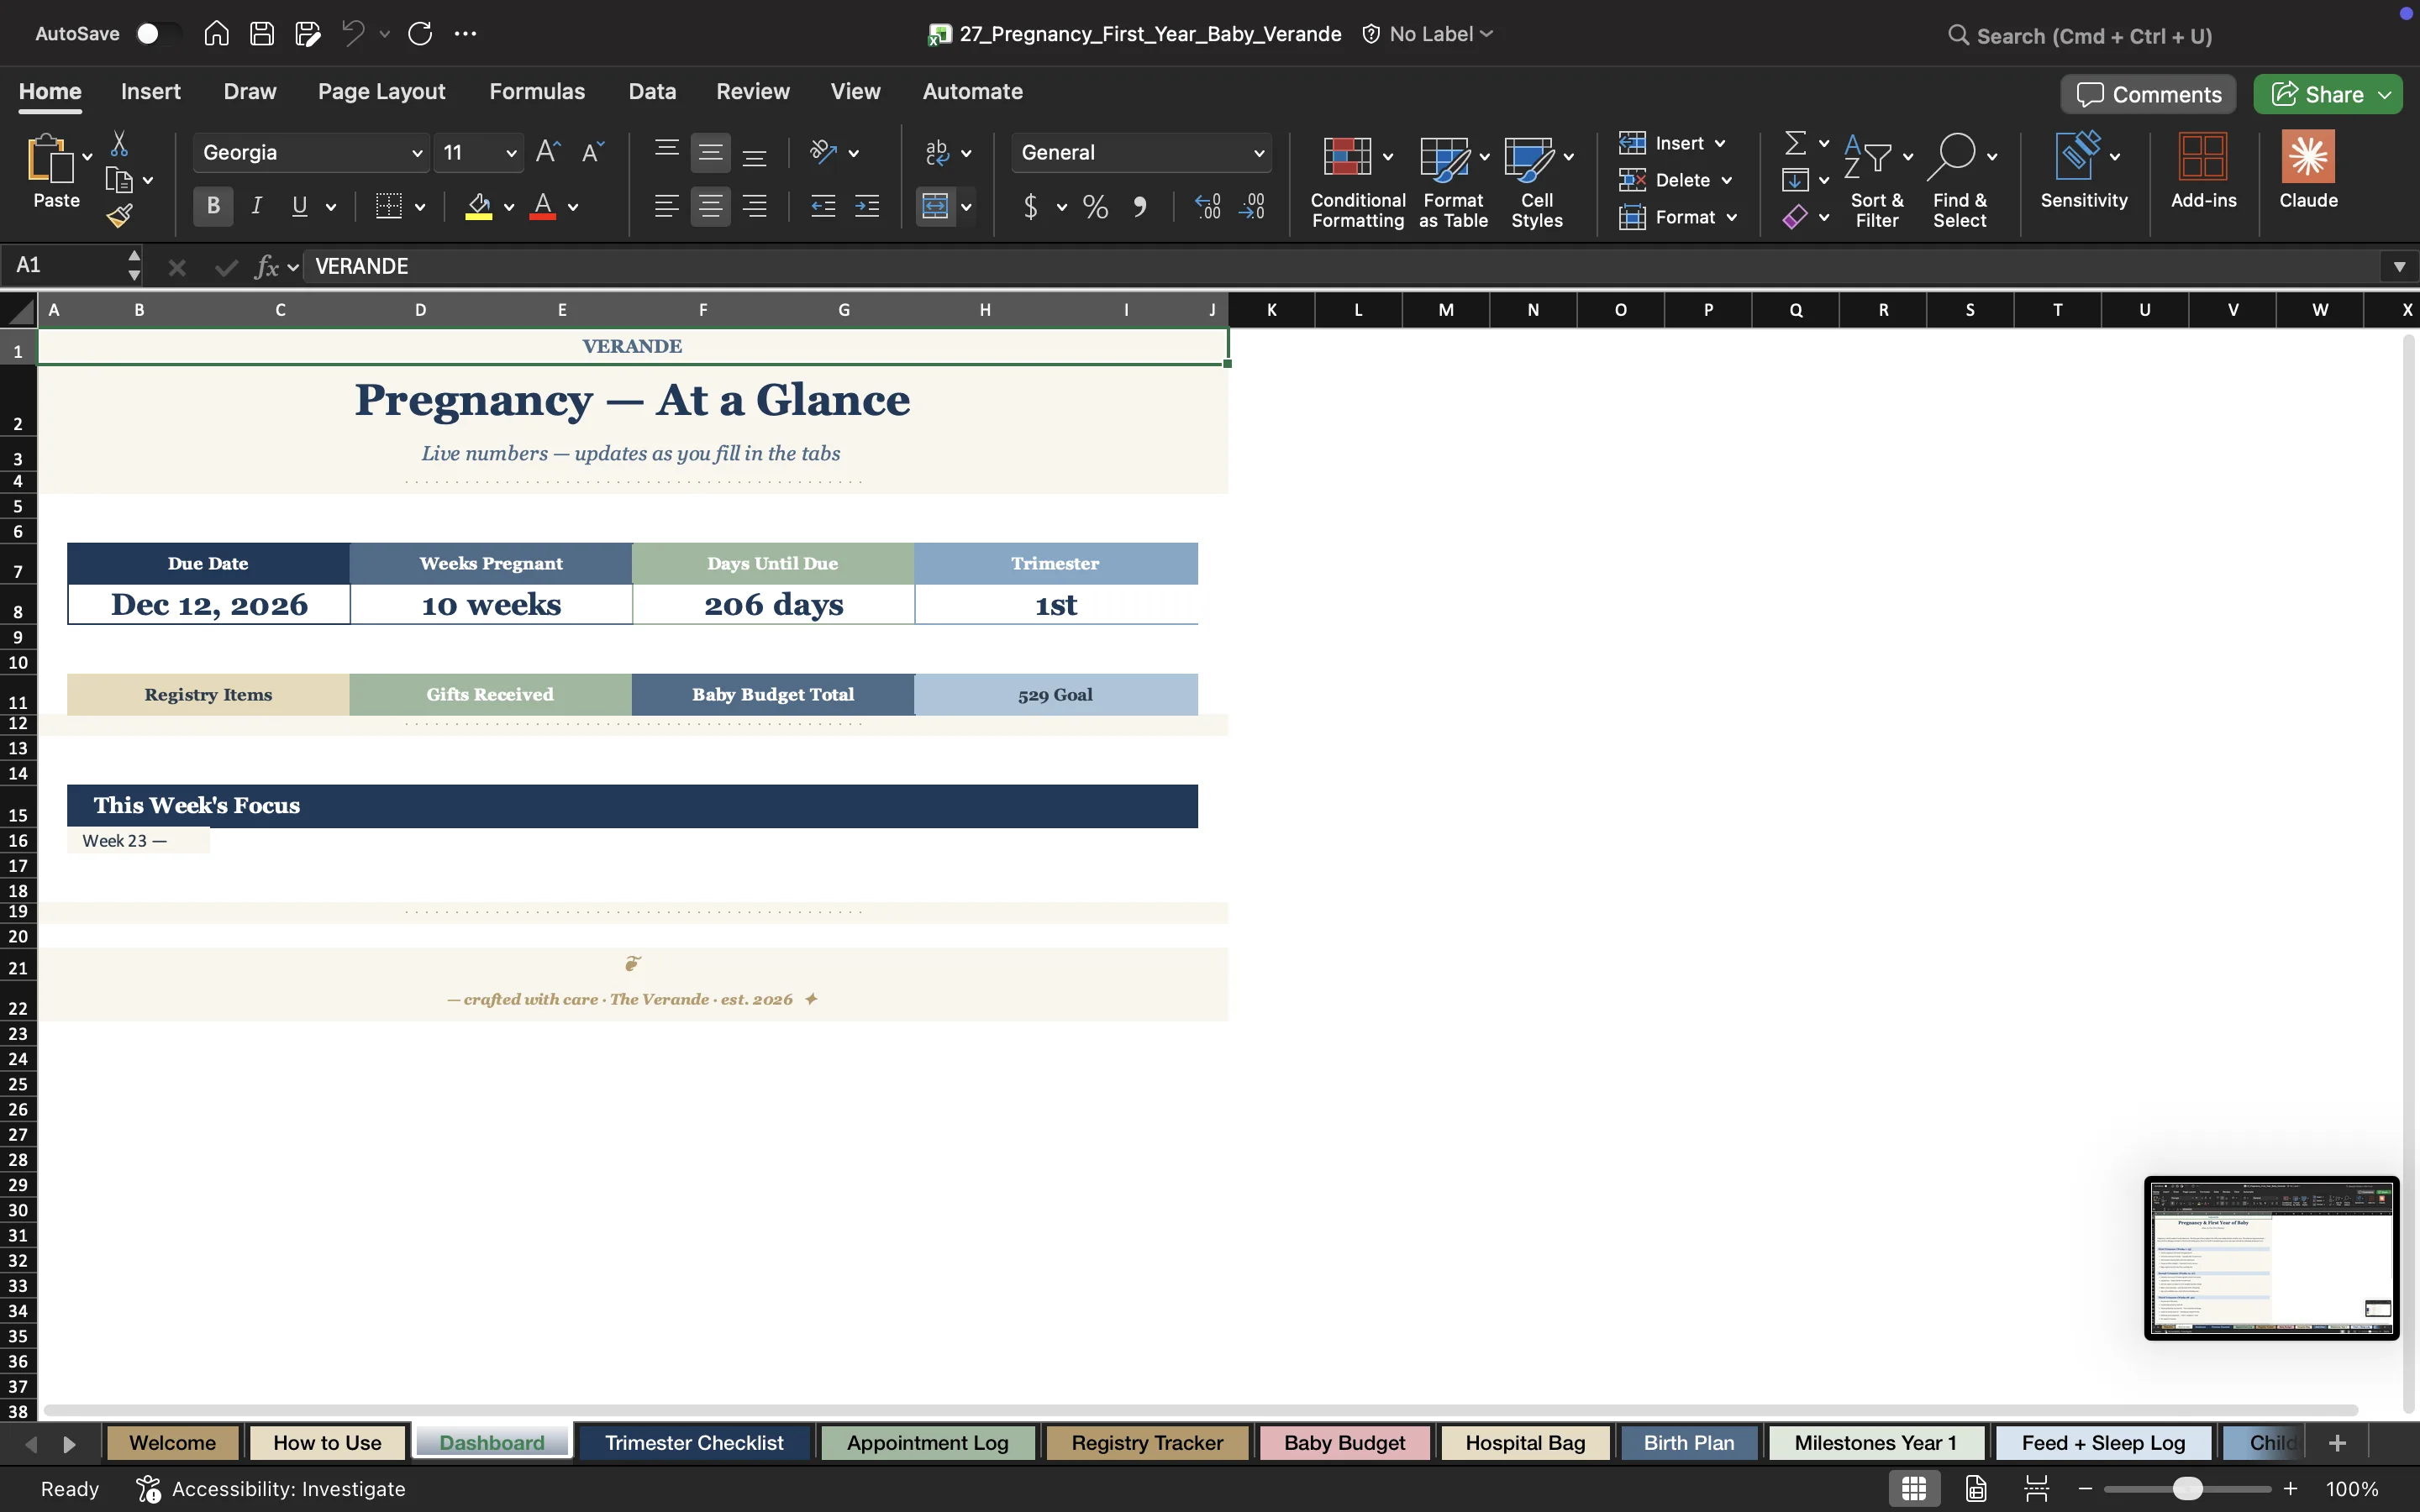Open the Page Layout ribbon tab
Screen dimensions: 2420x1512
pos(381,91)
